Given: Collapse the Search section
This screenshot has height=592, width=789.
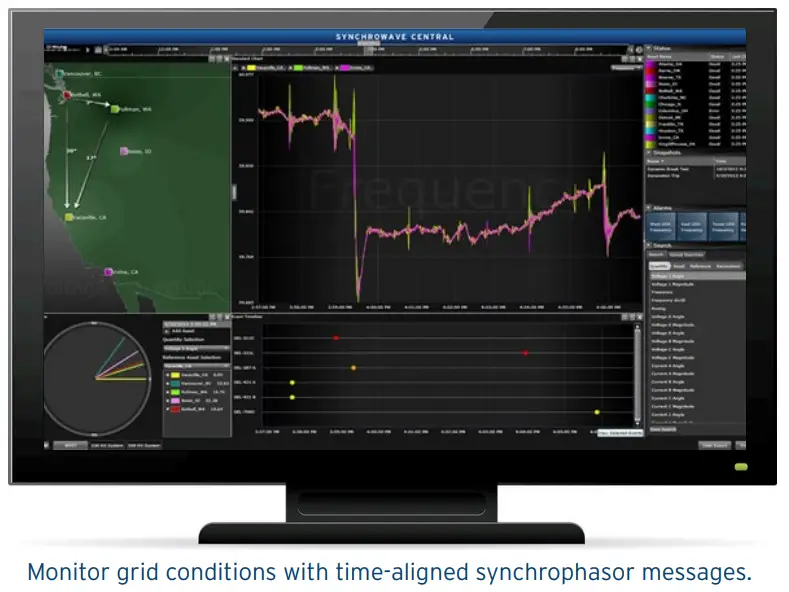Looking at the screenshot, I should (649, 245).
